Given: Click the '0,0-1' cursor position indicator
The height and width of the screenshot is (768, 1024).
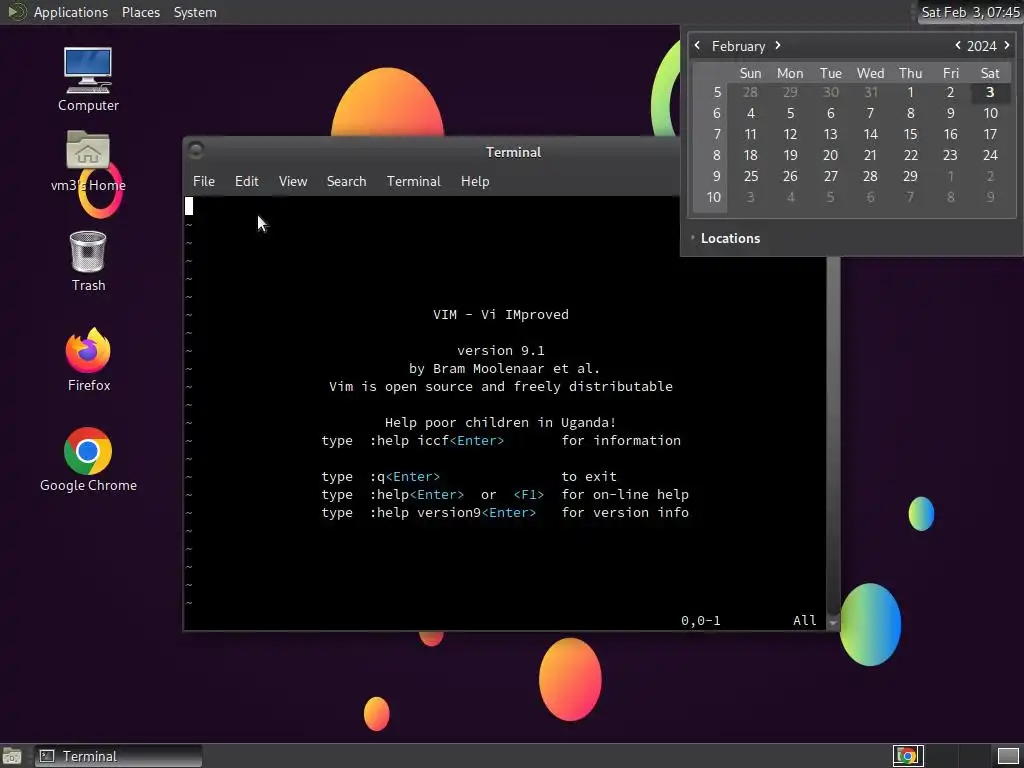Looking at the screenshot, I should tap(701, 620).
